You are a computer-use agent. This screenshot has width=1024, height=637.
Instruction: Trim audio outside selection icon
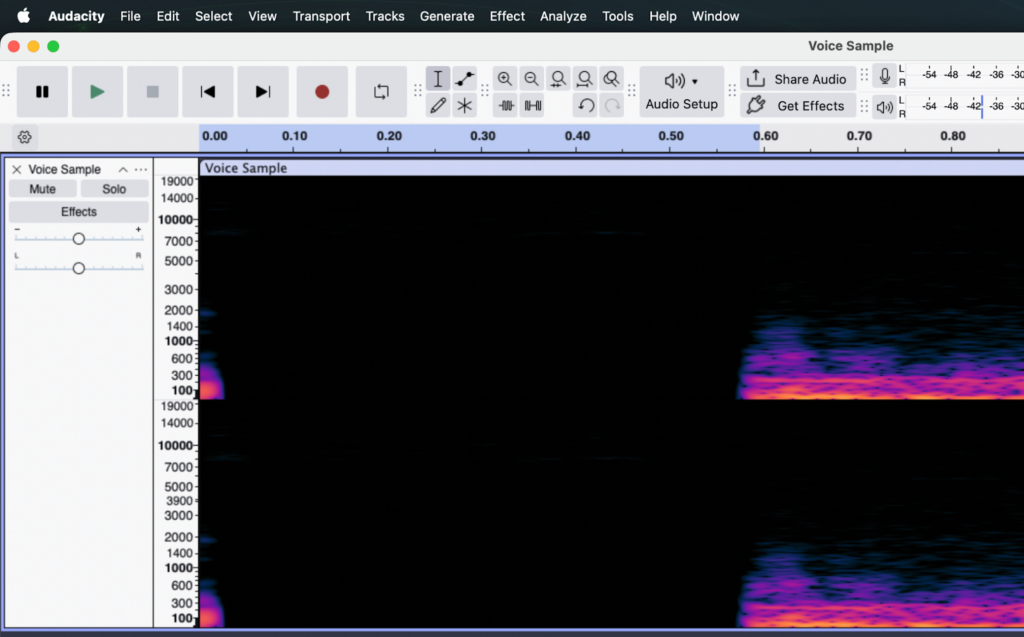(506, 105)
